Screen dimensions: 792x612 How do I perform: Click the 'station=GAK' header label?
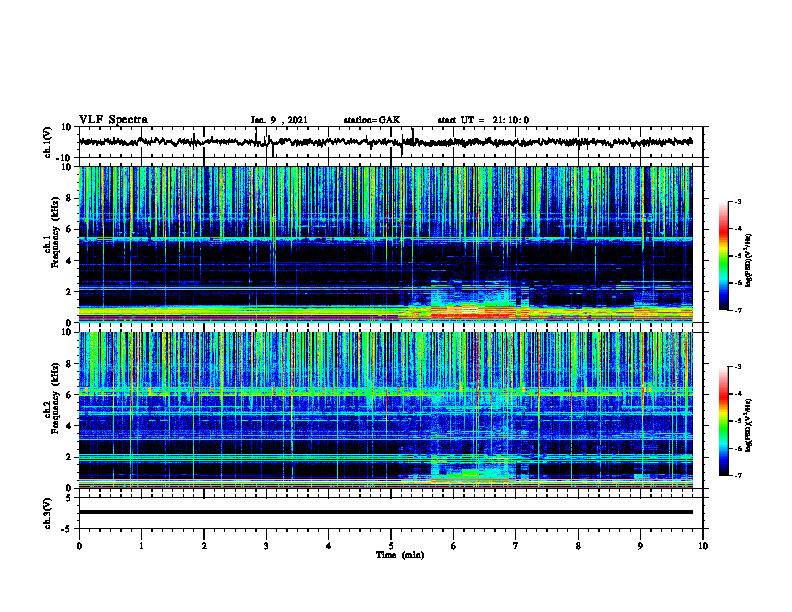pyautogui.click(x=372, y=120)
